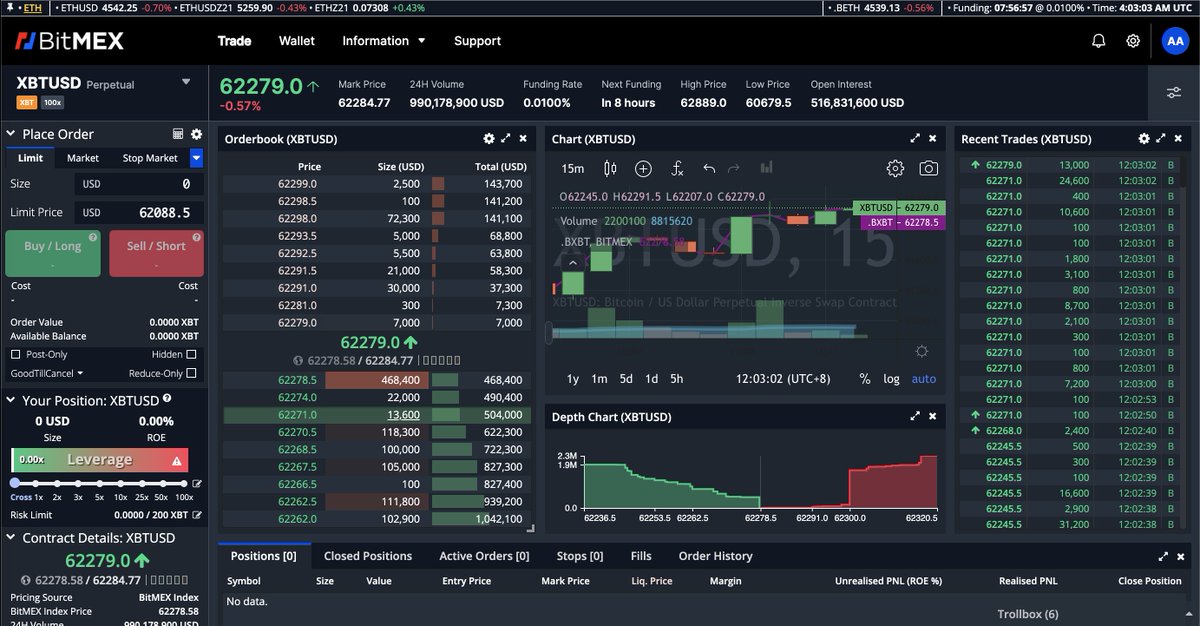Viewport: 1200px width, 626px height.
Task: Open the Fills tab
Action: [641, 556]
